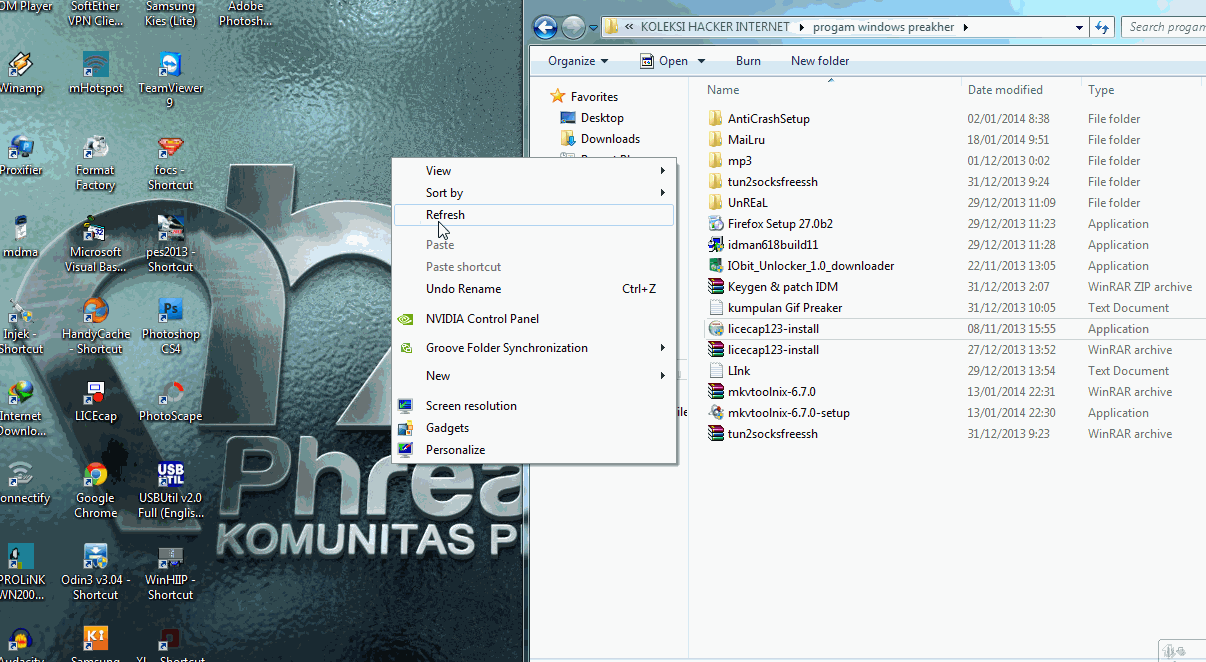Select the mdma desktop icon

coord(20,237)
